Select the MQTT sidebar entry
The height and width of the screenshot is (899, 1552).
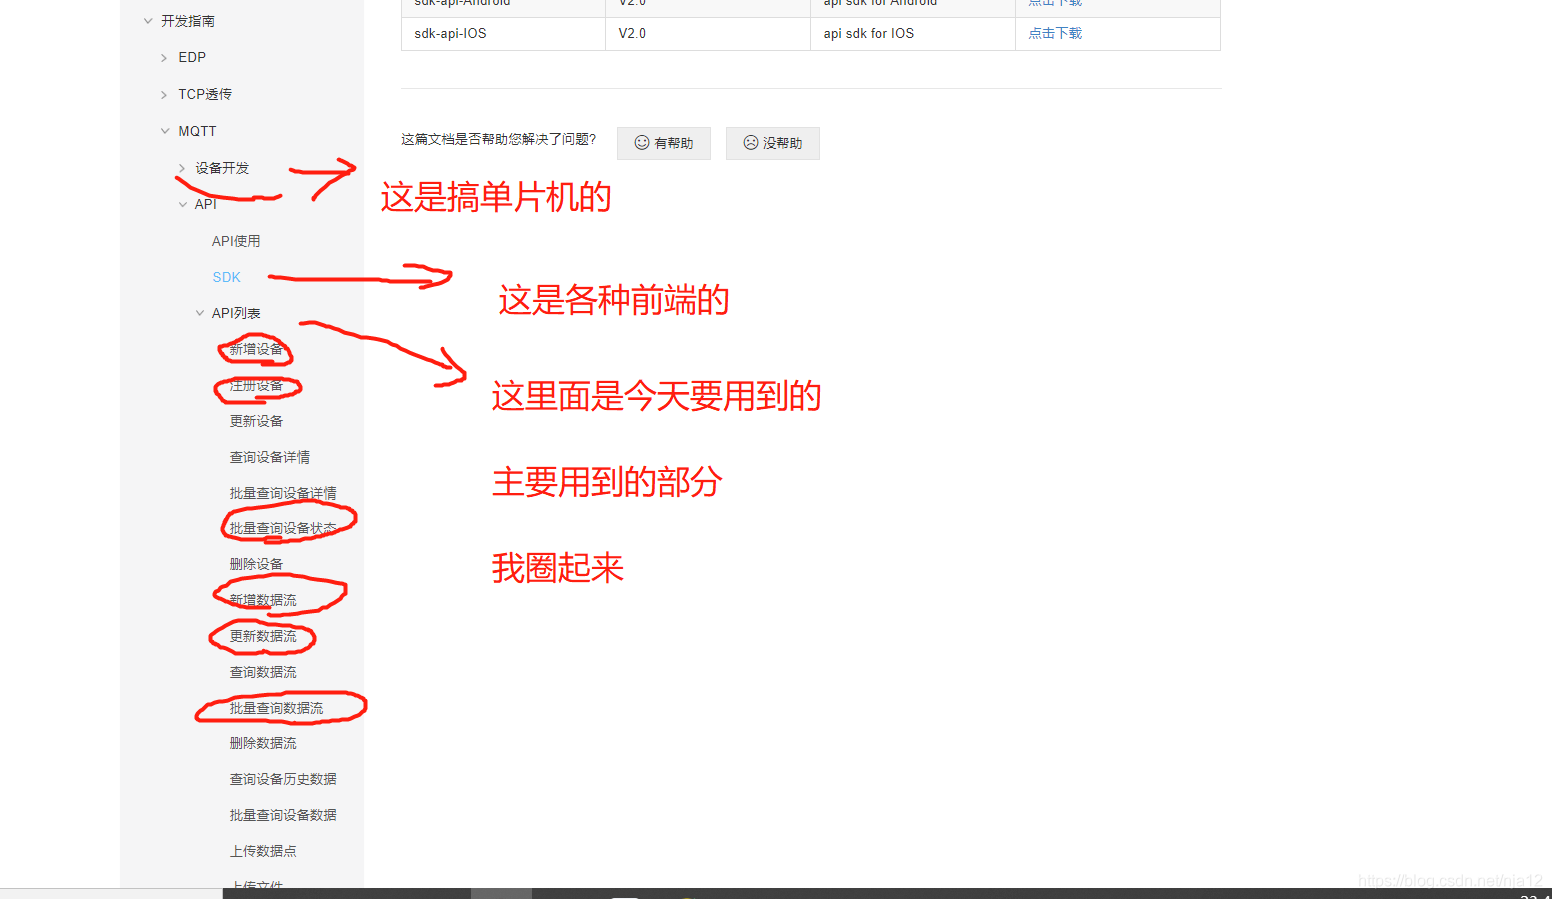pos(197,131)
